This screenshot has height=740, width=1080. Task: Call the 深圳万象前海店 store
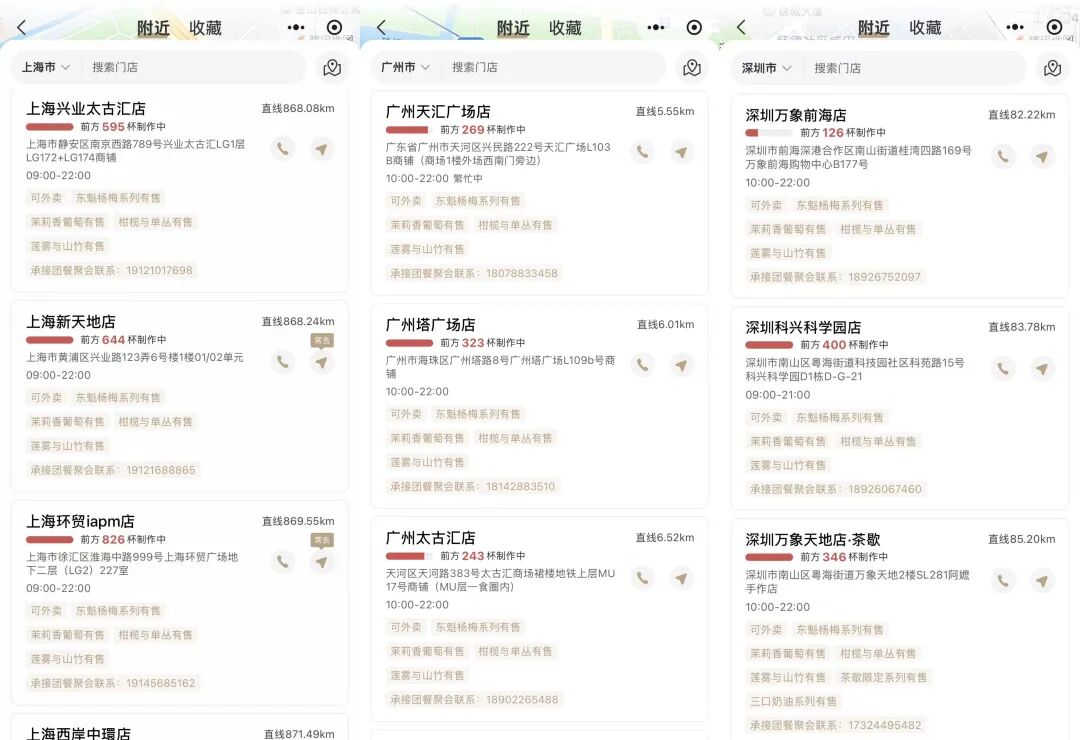1003,156
